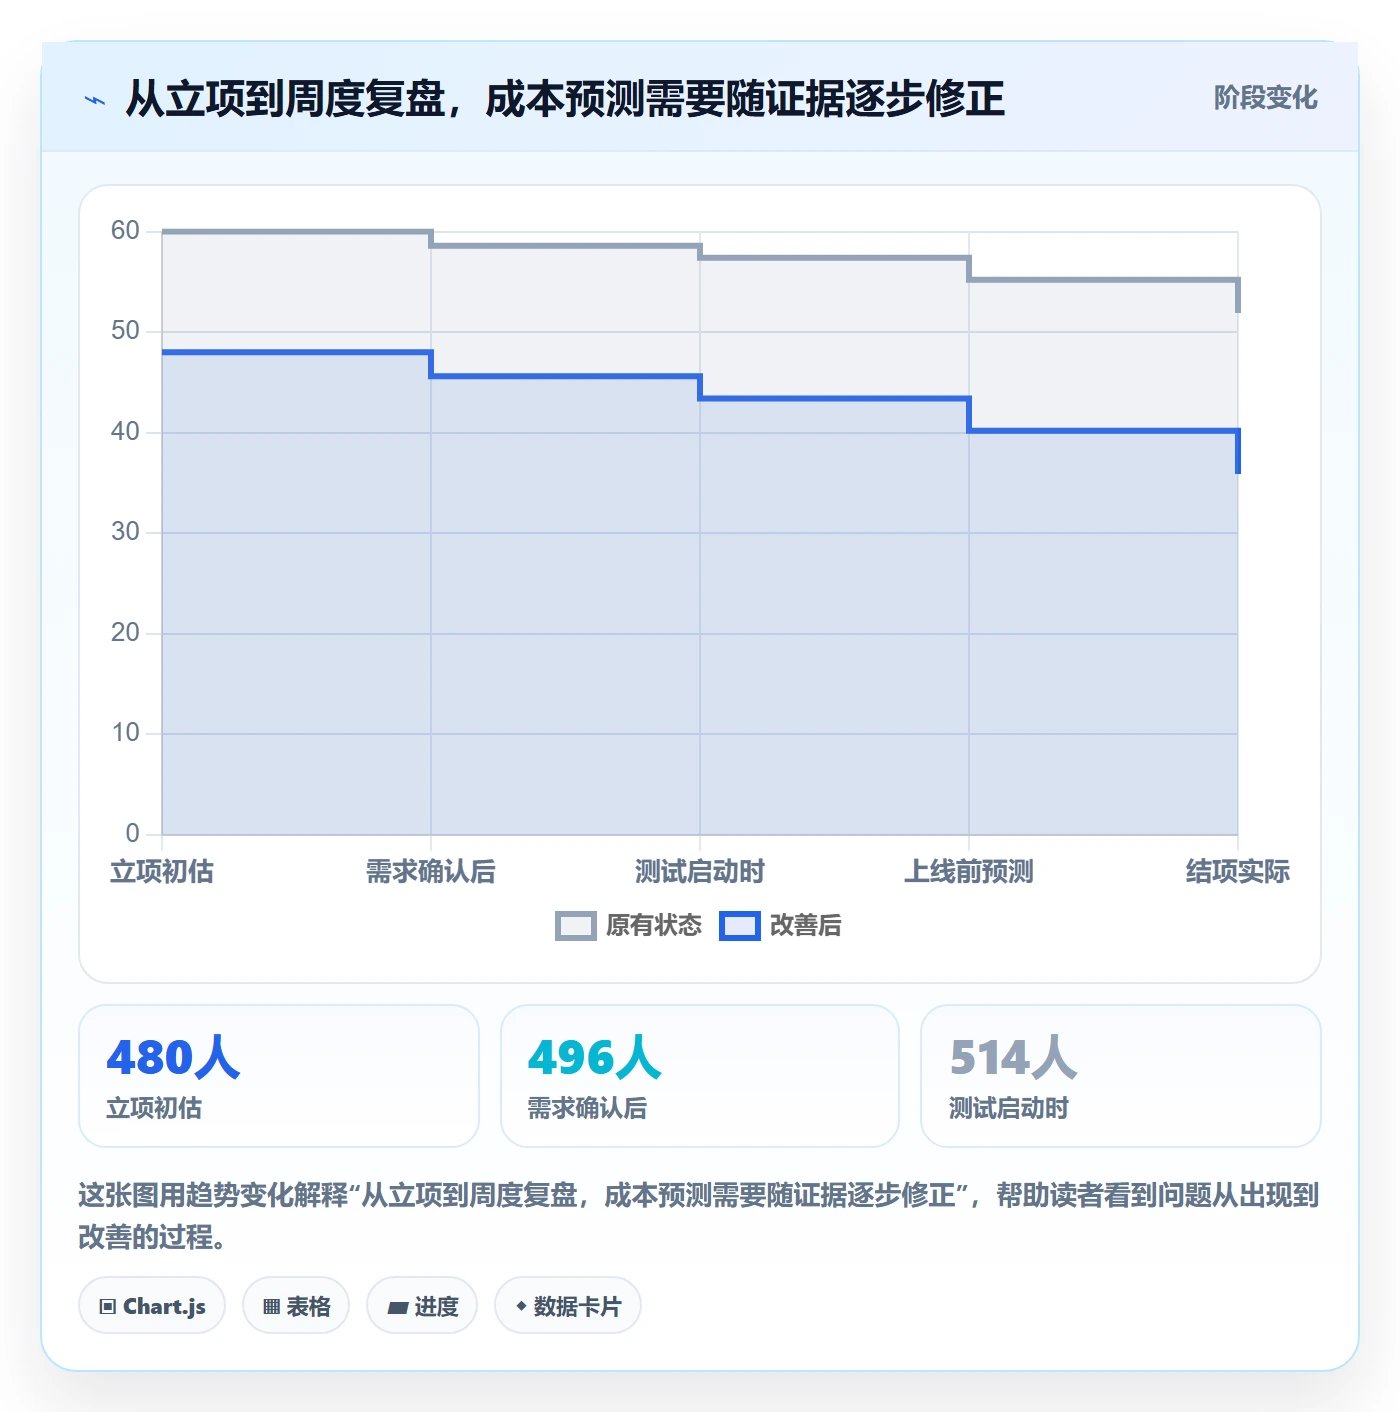Click the y-axis value 30
1400x1412 pixels.
tap(125, 532)
